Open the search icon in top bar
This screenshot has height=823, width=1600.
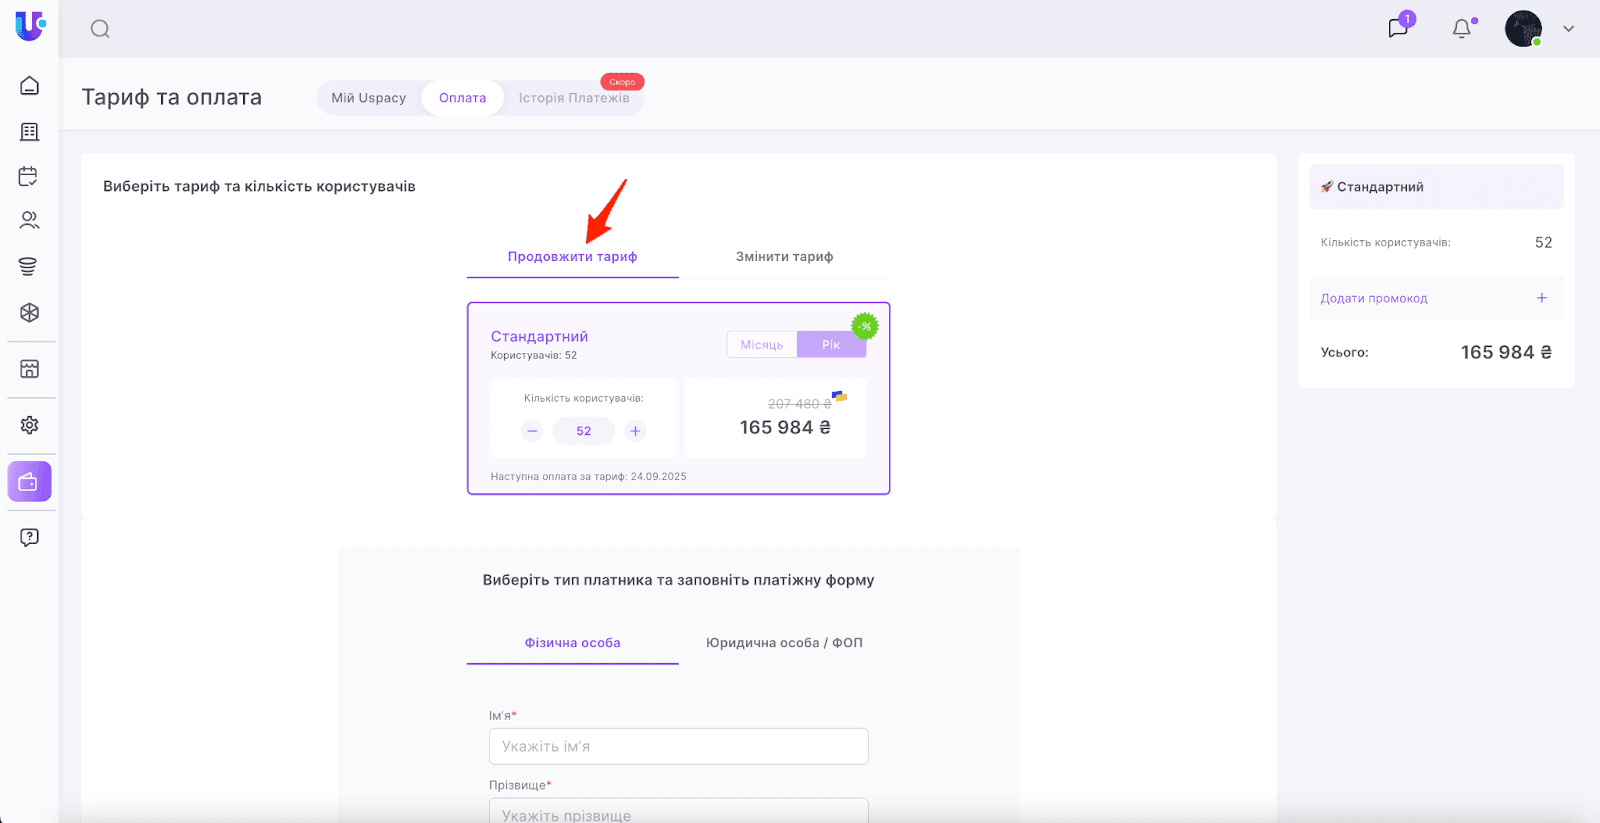click(x=100, y=29)
